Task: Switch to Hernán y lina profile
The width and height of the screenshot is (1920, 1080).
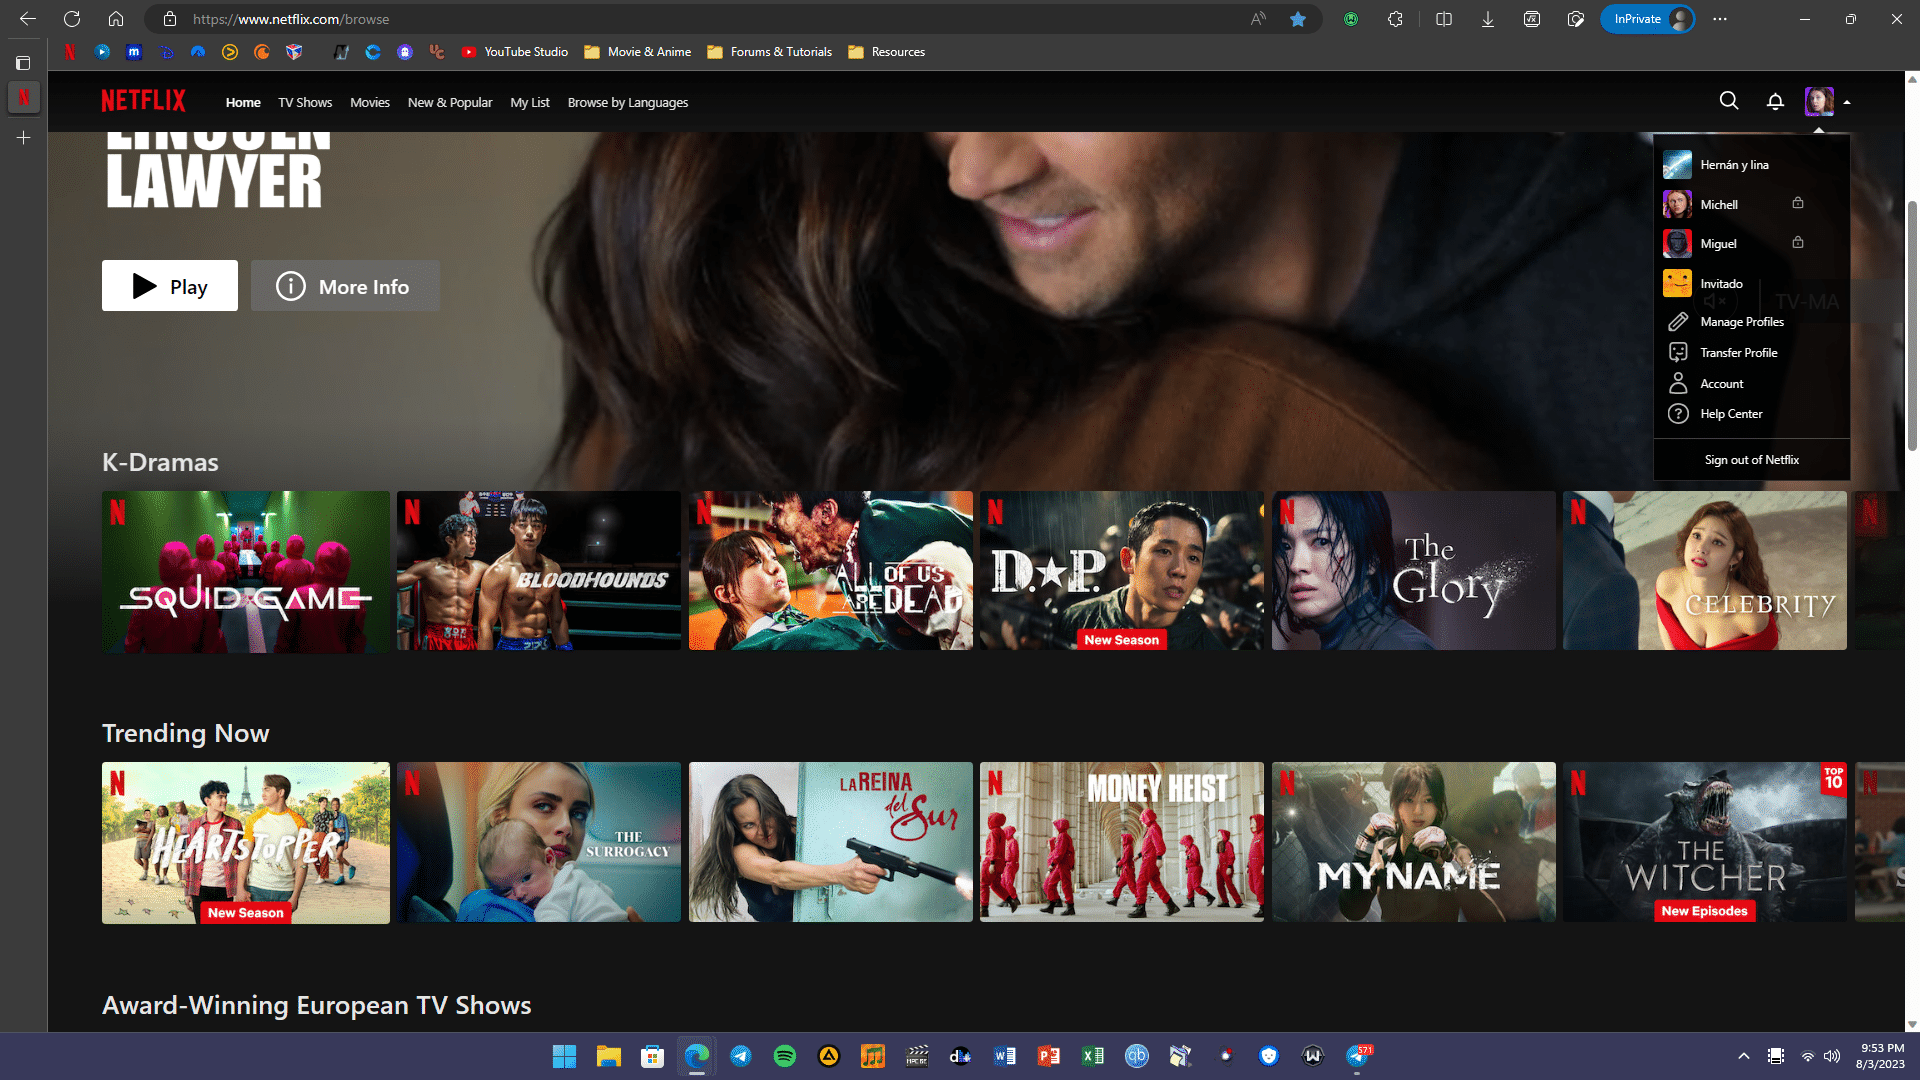Action: tap(1733, 165)
